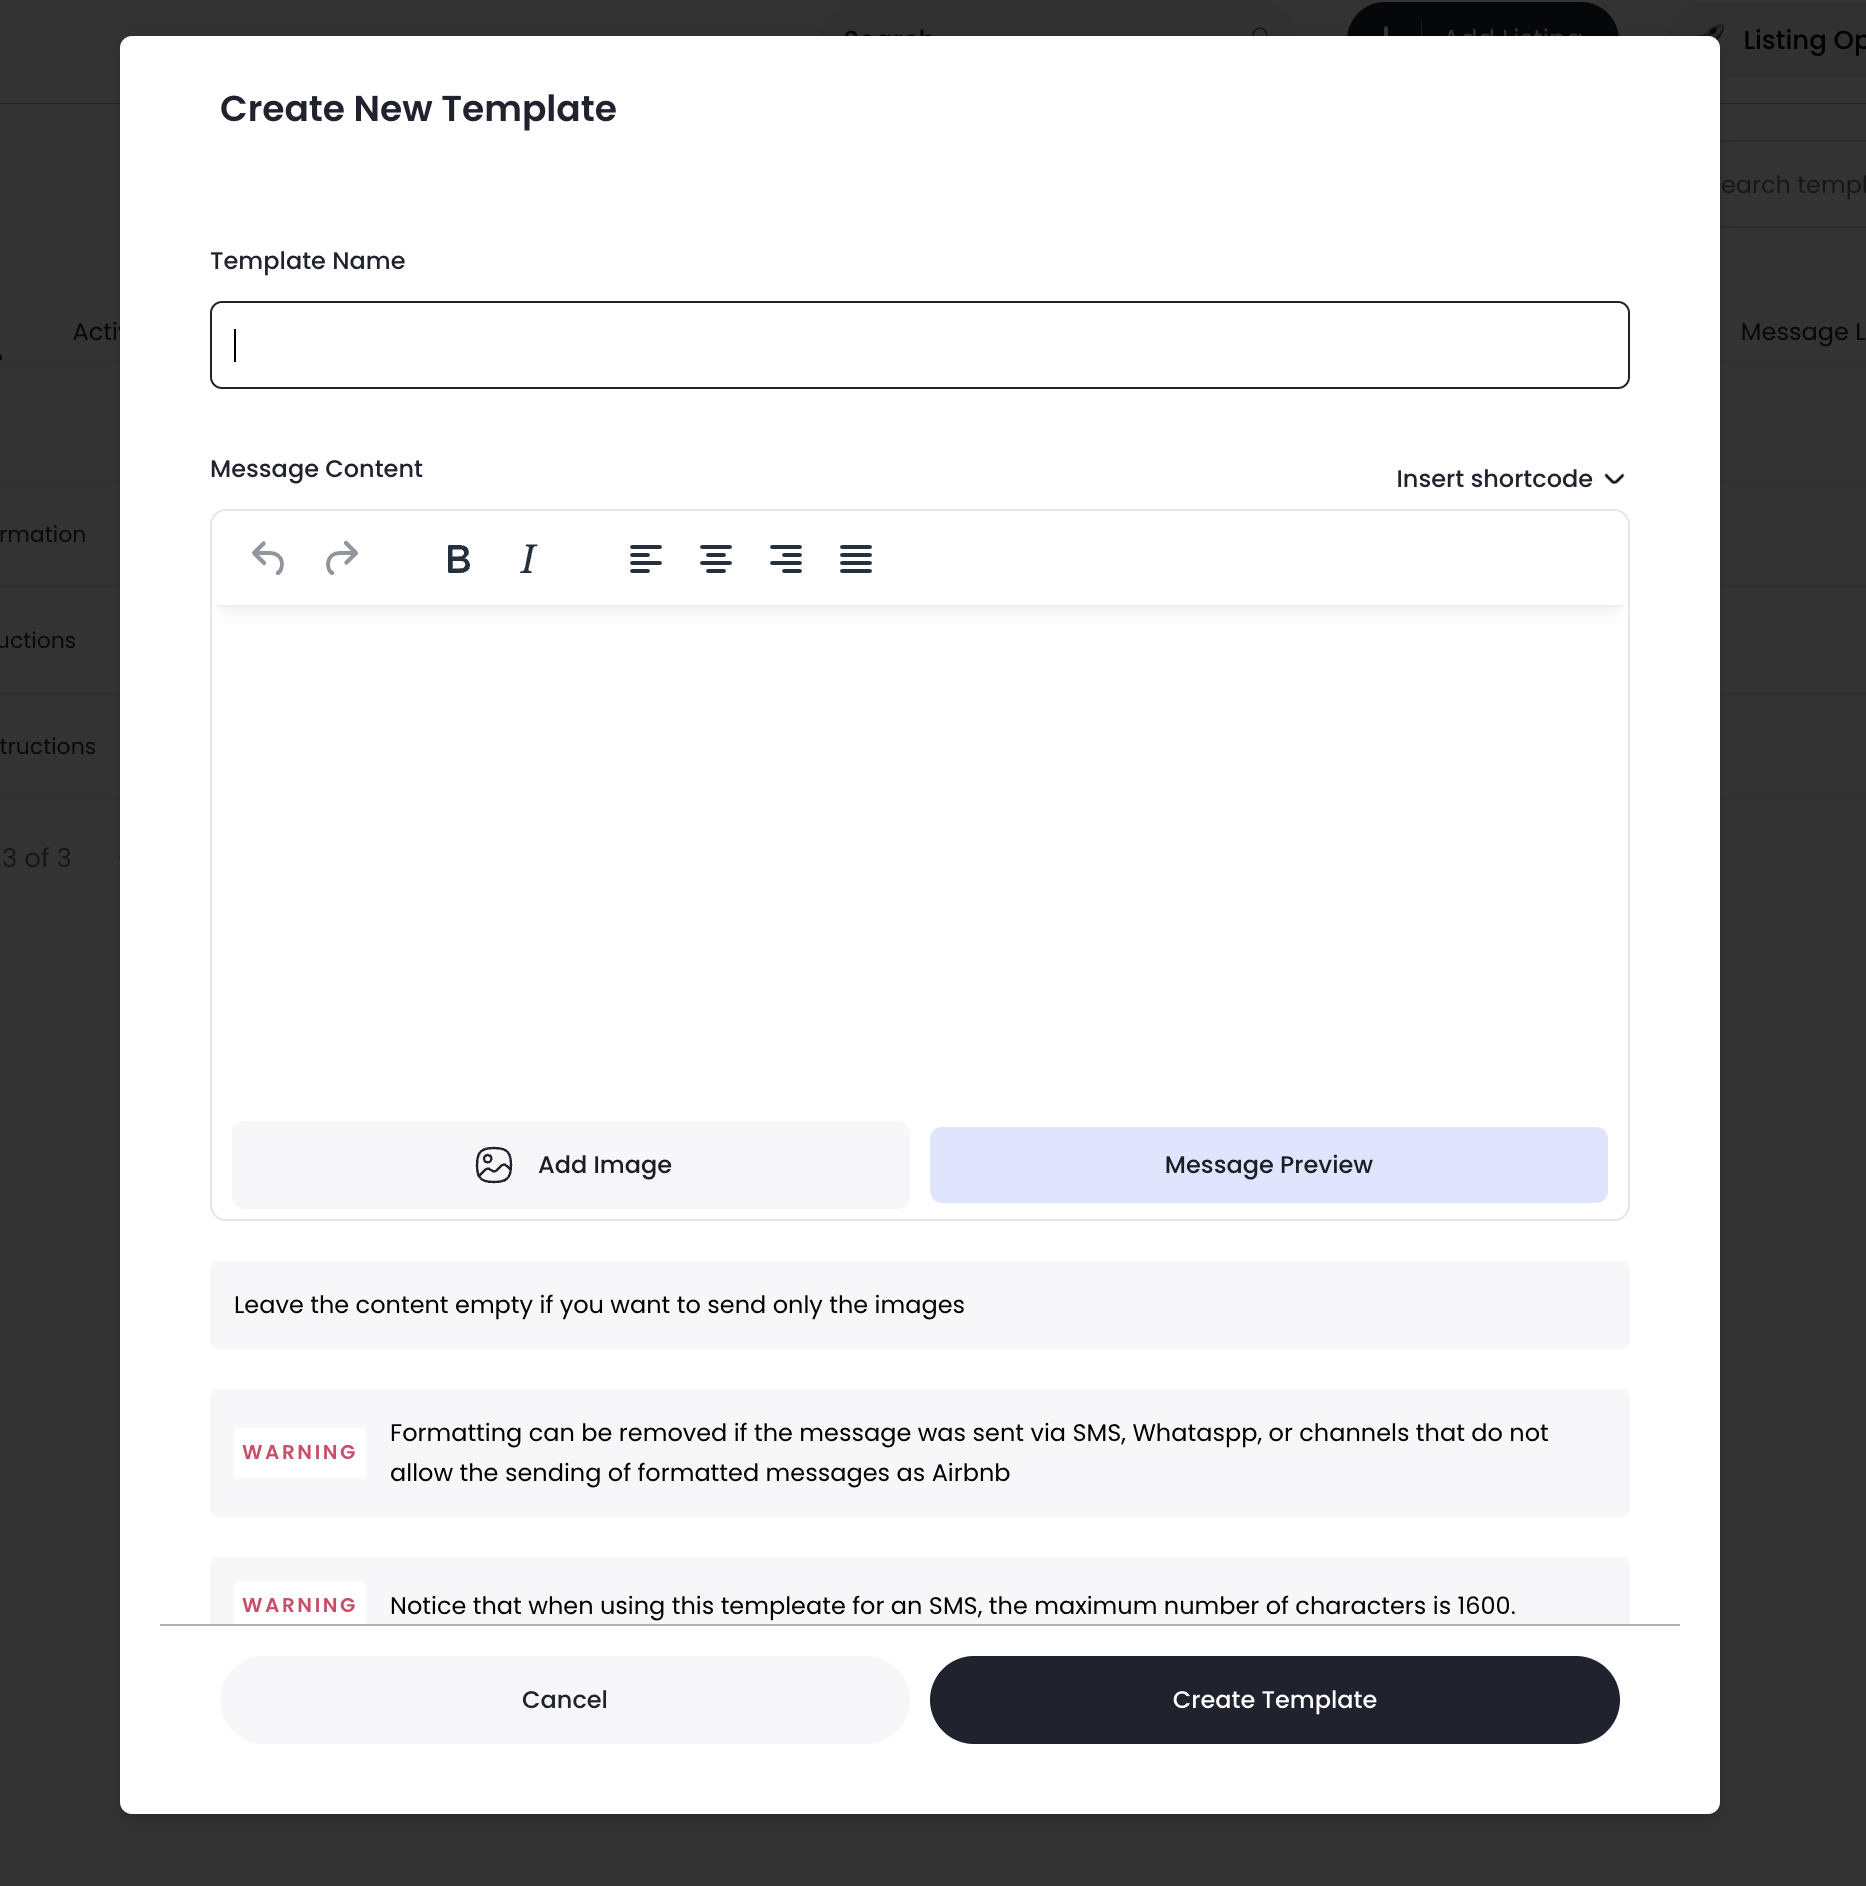The image size is (1866, 1886).
Task: Open the Message Preview
Action: tap(1268, 1165)
